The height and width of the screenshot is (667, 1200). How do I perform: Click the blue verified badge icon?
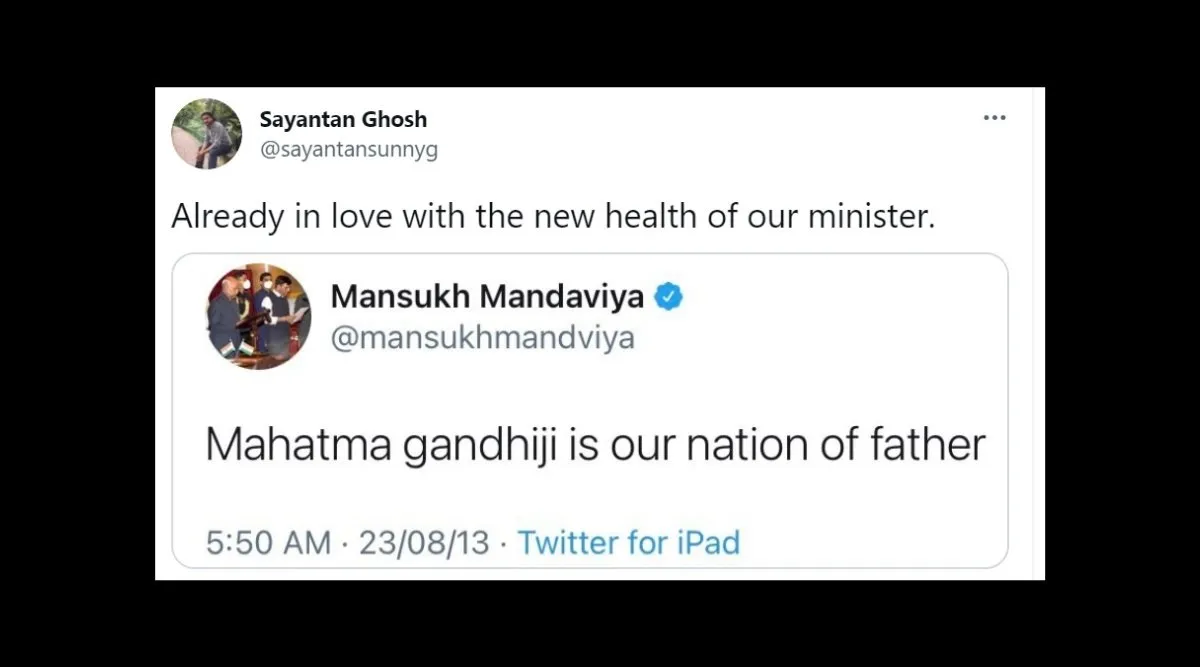668,297
